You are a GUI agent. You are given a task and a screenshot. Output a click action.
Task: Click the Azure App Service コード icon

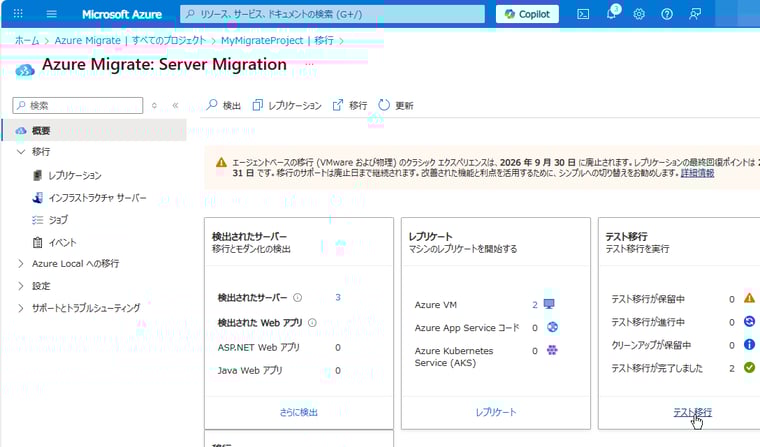pyautogui.click(x=552, y=327)
